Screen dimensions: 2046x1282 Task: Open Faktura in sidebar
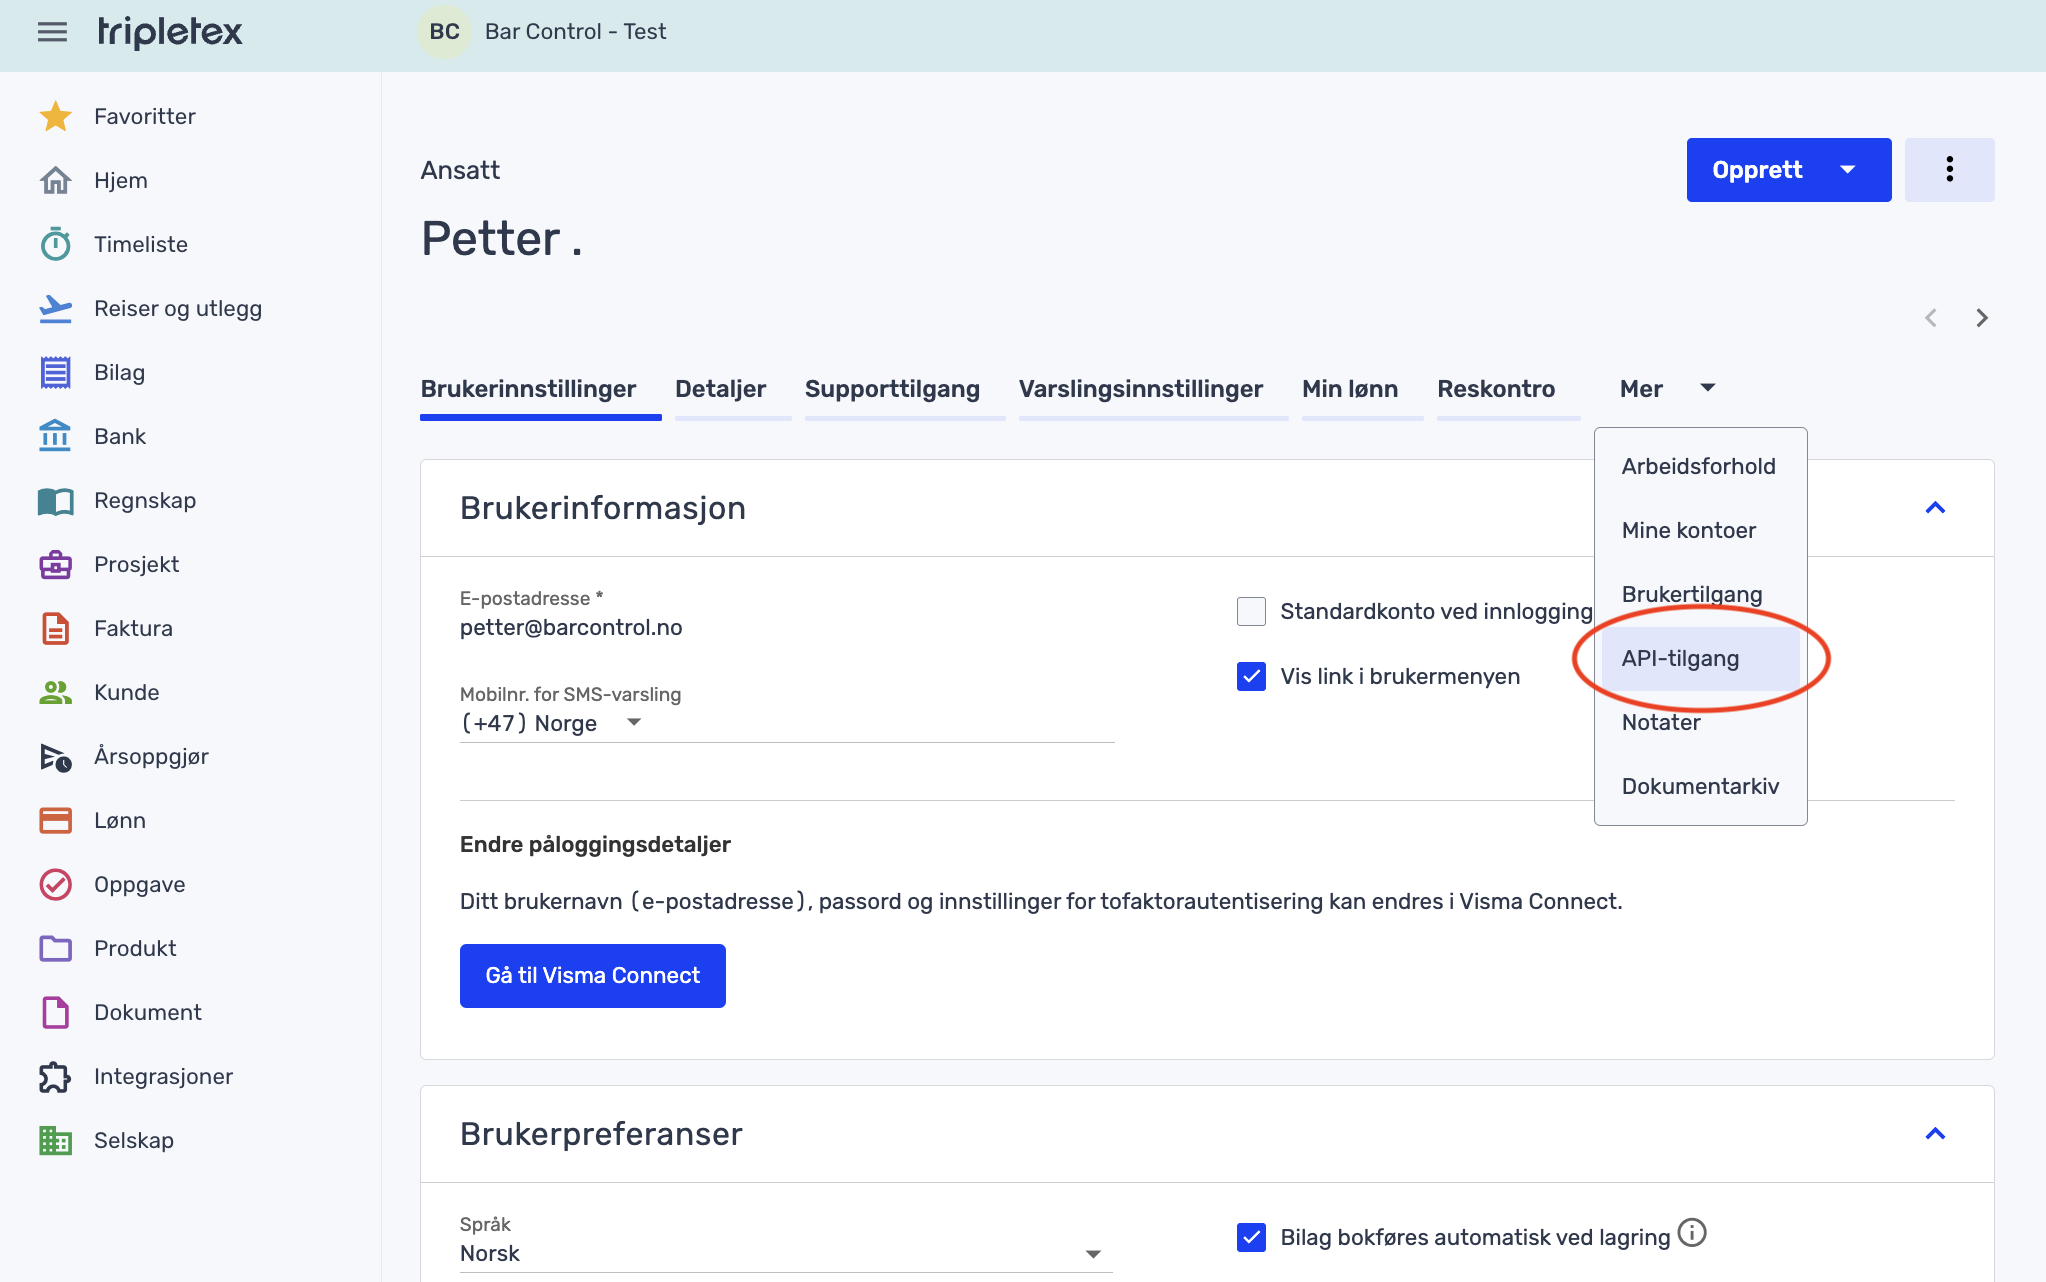coord(133,628)
